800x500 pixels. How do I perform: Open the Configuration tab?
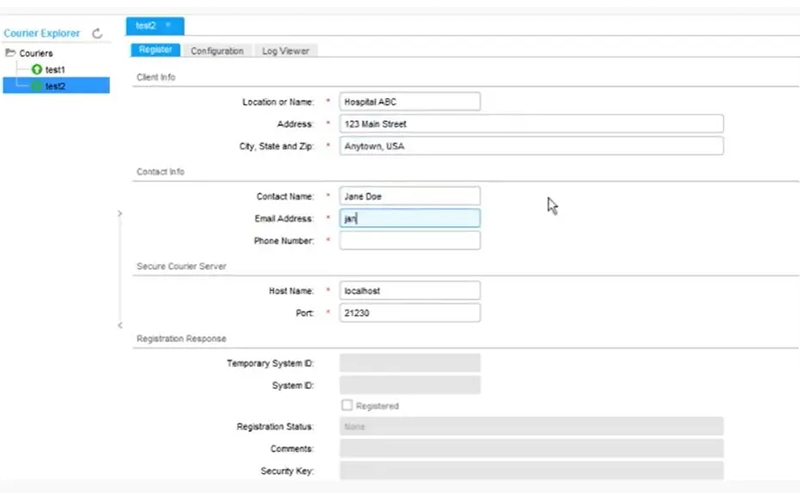tap(217, 51)
